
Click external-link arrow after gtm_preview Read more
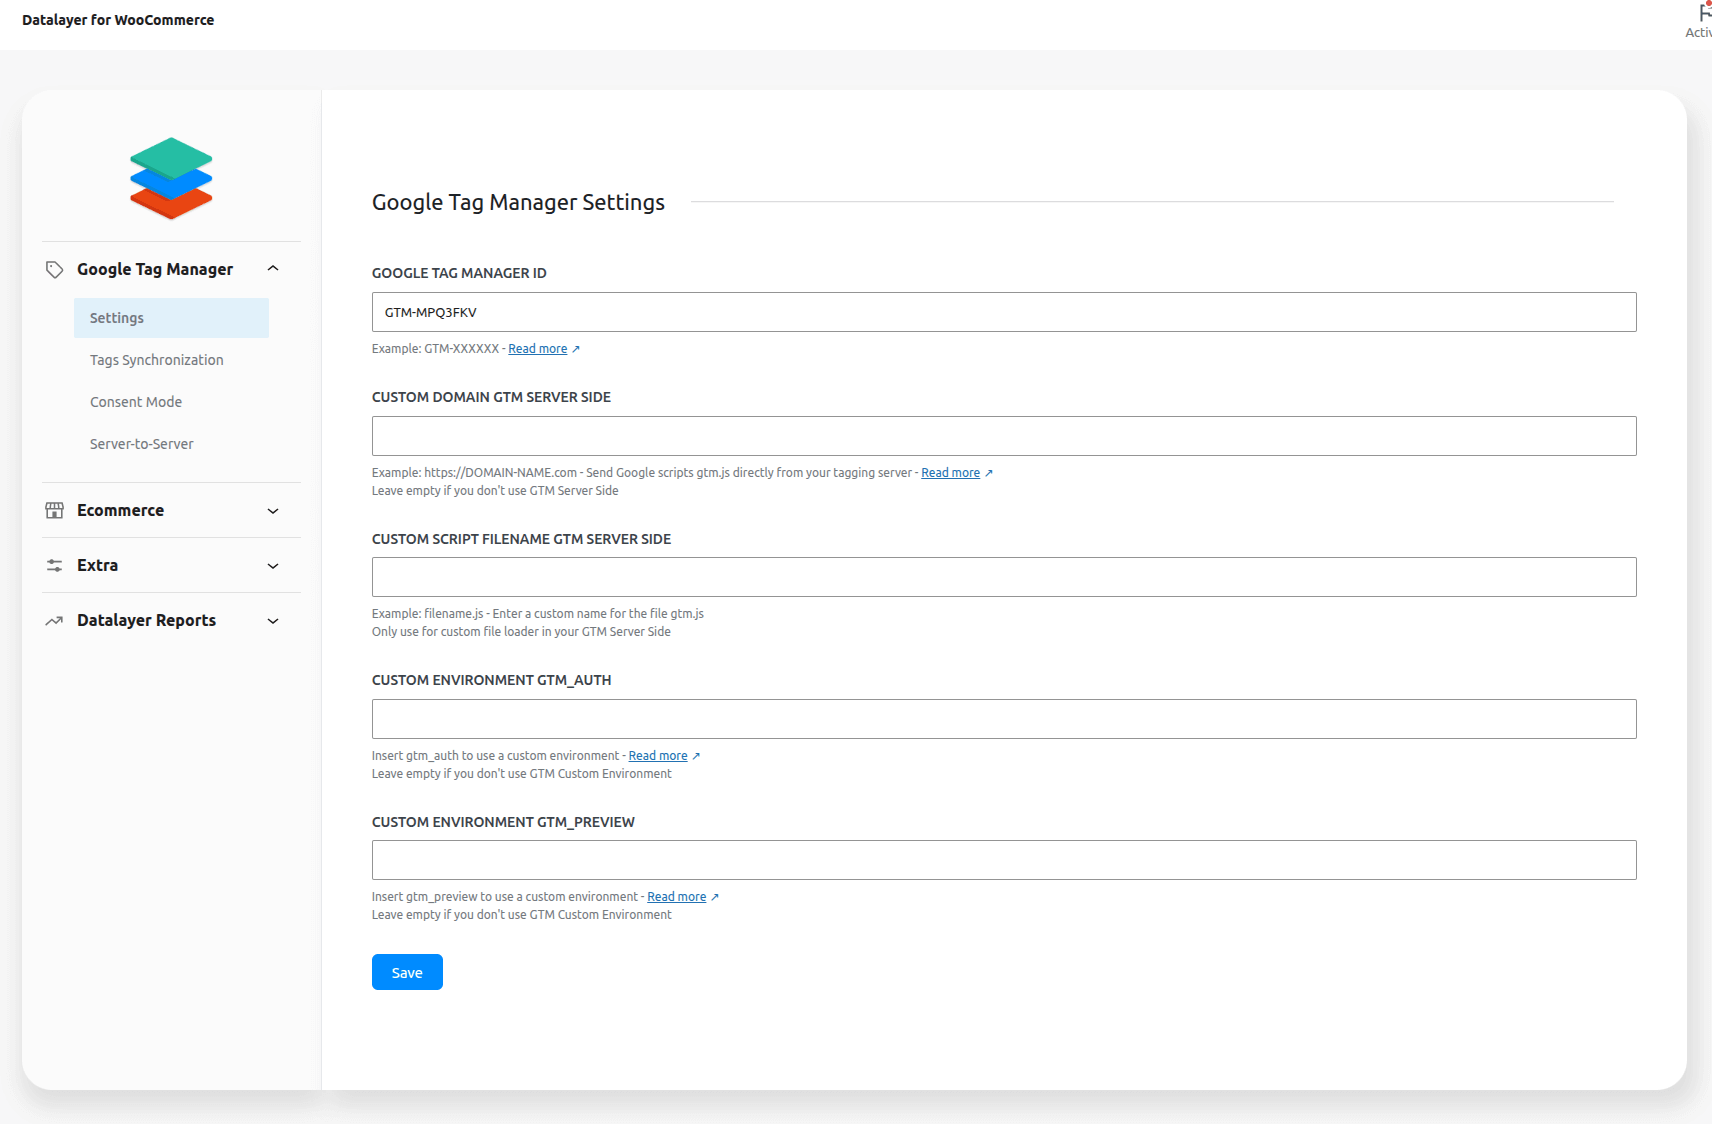click(x=715, y=897)
